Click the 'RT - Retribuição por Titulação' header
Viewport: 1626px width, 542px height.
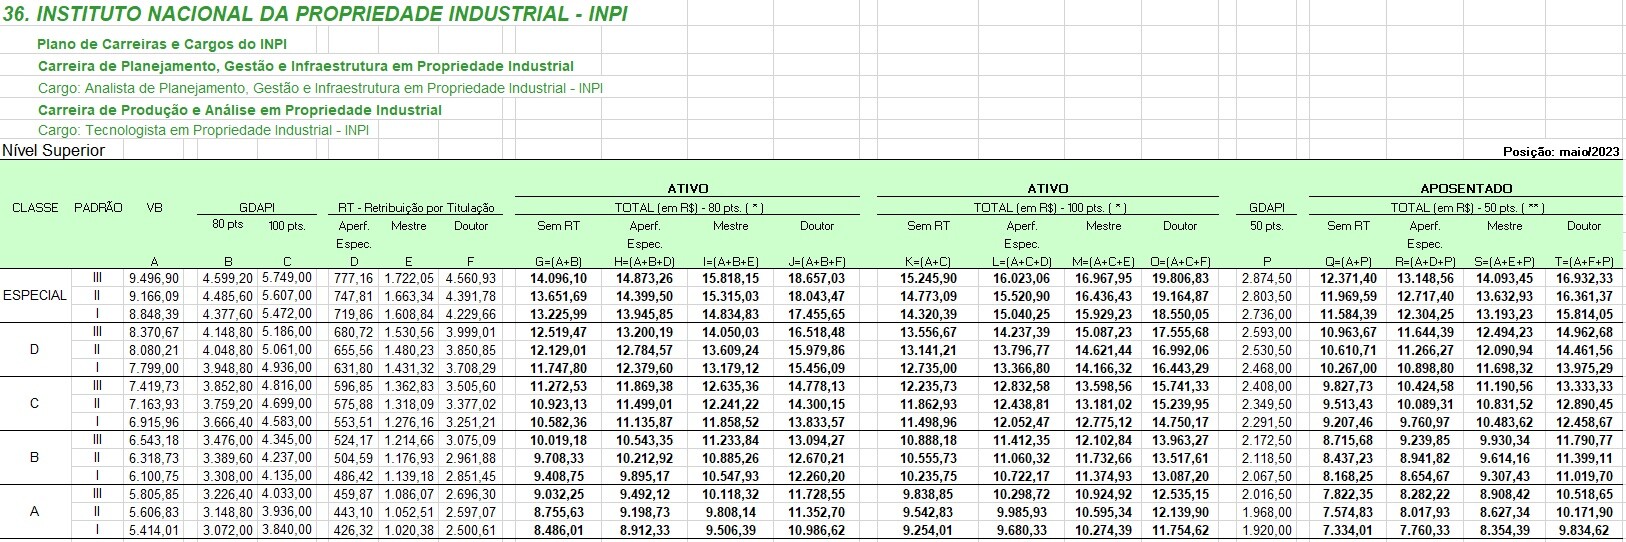click(x=416, y=208)
